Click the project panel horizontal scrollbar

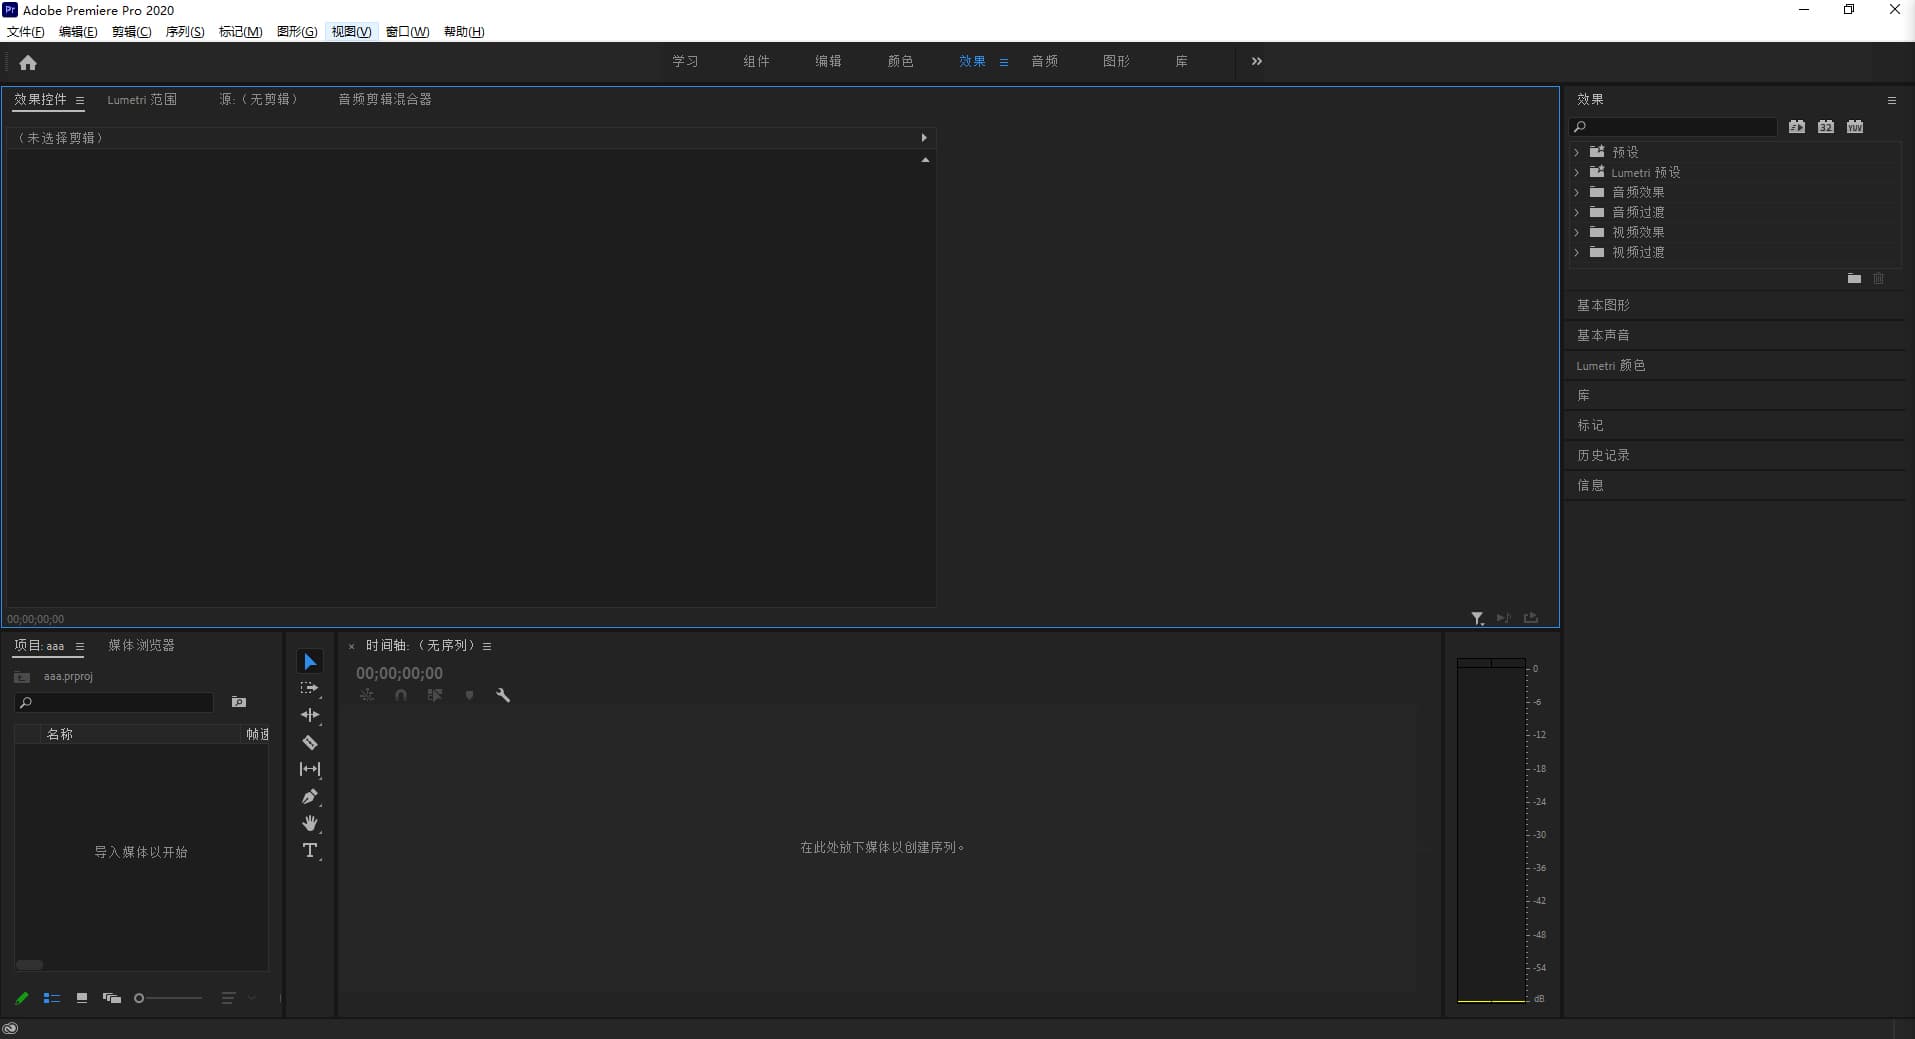(x=30, y=965)
